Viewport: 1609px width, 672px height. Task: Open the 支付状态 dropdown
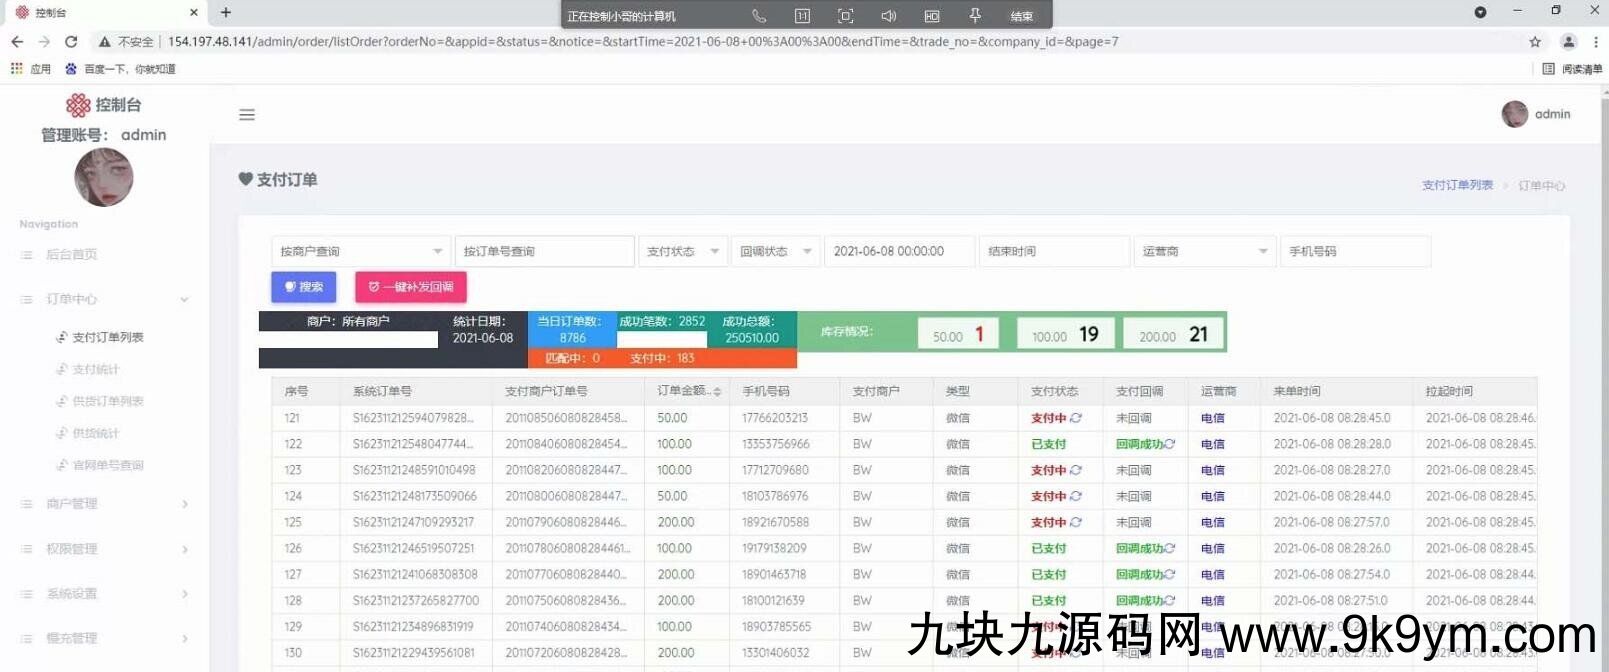683,251
